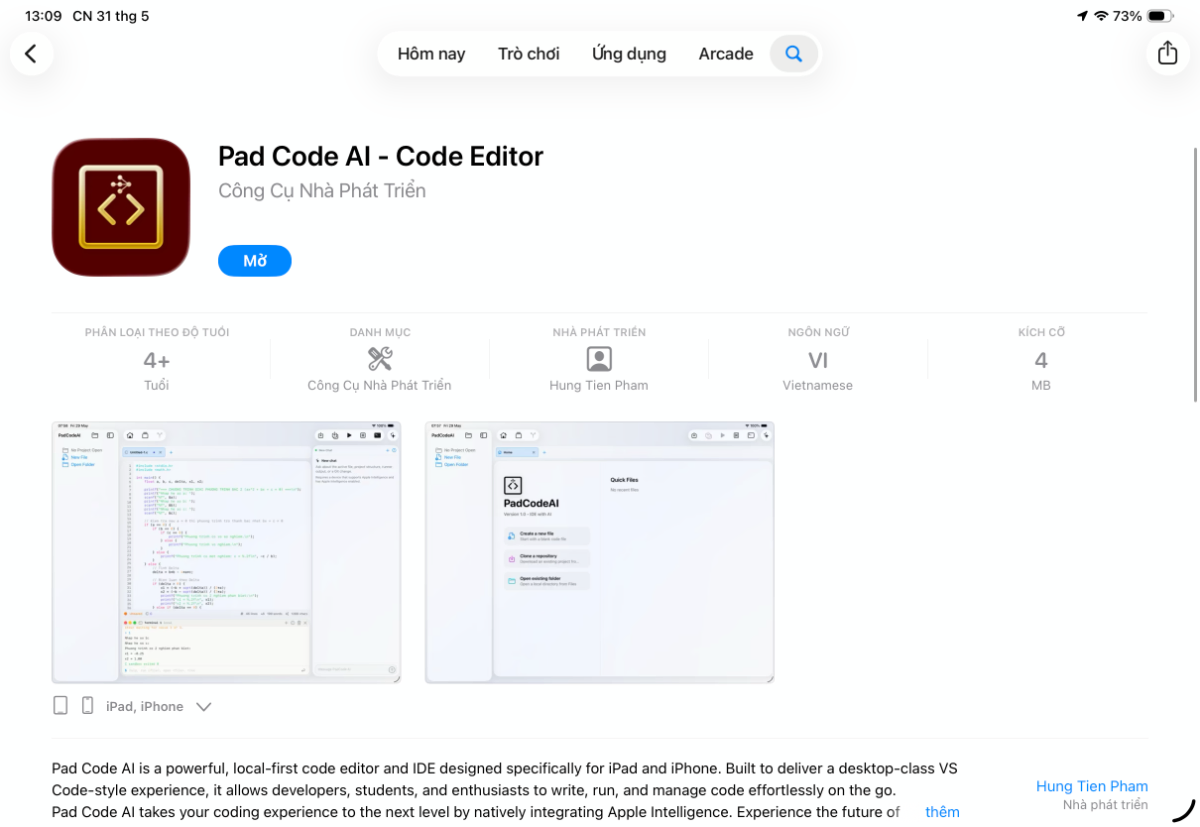
Task: Expand the description with thêm
Action: [942, 812]
